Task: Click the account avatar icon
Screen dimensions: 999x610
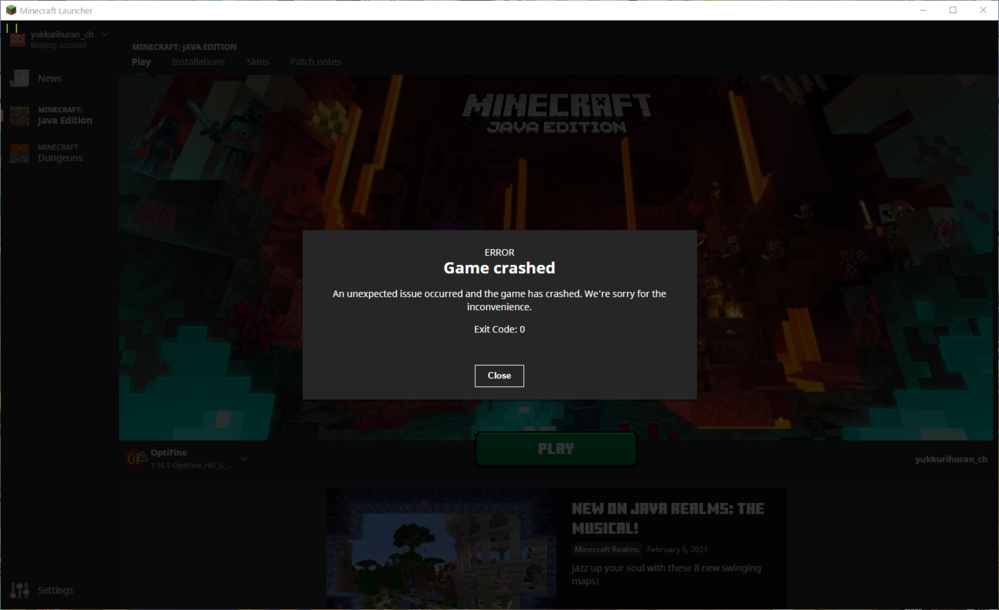Action: click(18, 40)
